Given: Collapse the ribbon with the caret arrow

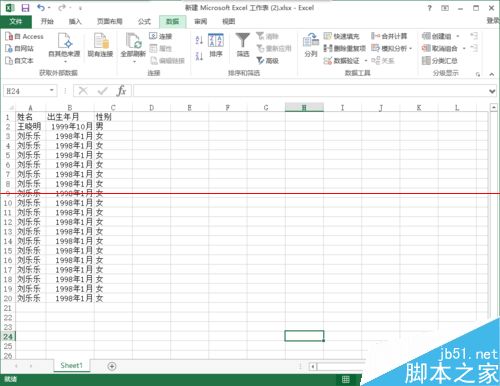Looking at the screenshot, I should click(492, 74).
